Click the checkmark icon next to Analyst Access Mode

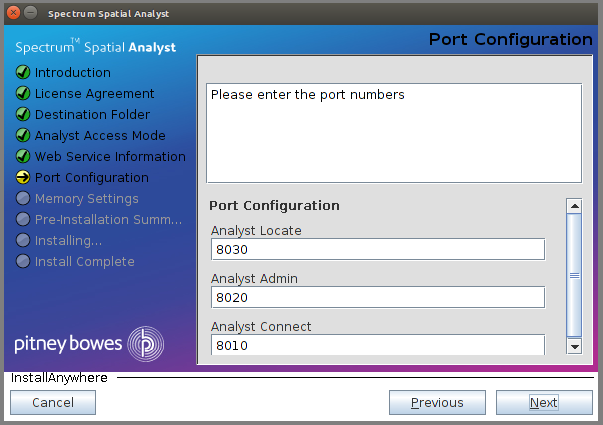point(23,136)
